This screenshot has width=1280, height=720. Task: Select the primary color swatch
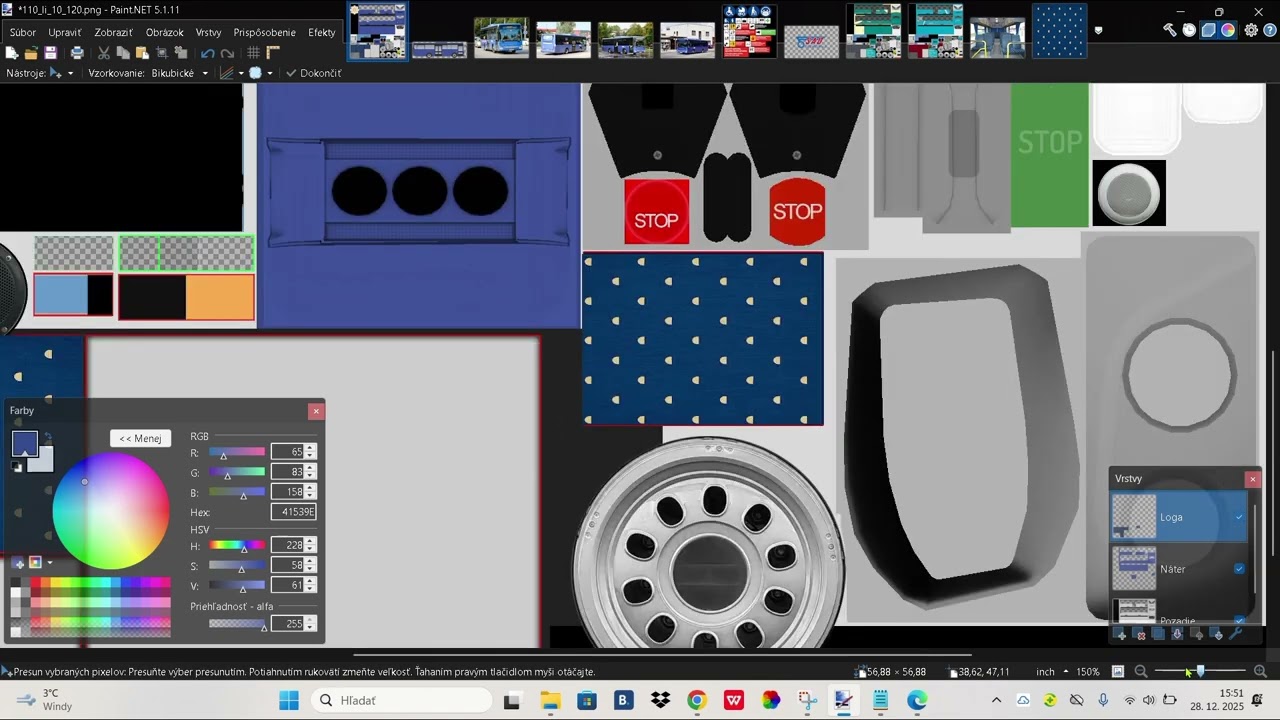point(24,443)
